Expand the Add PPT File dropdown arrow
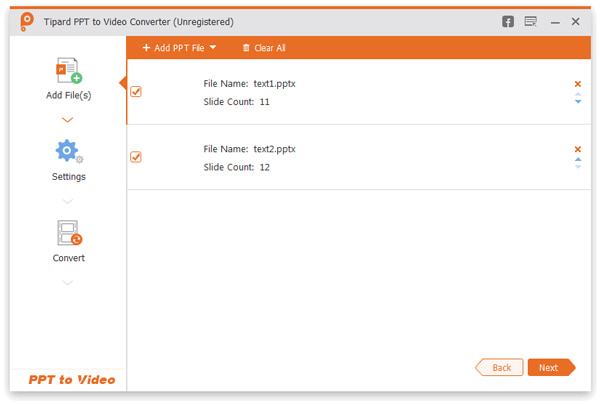600x404 pixels. click(x=213, y=47)
